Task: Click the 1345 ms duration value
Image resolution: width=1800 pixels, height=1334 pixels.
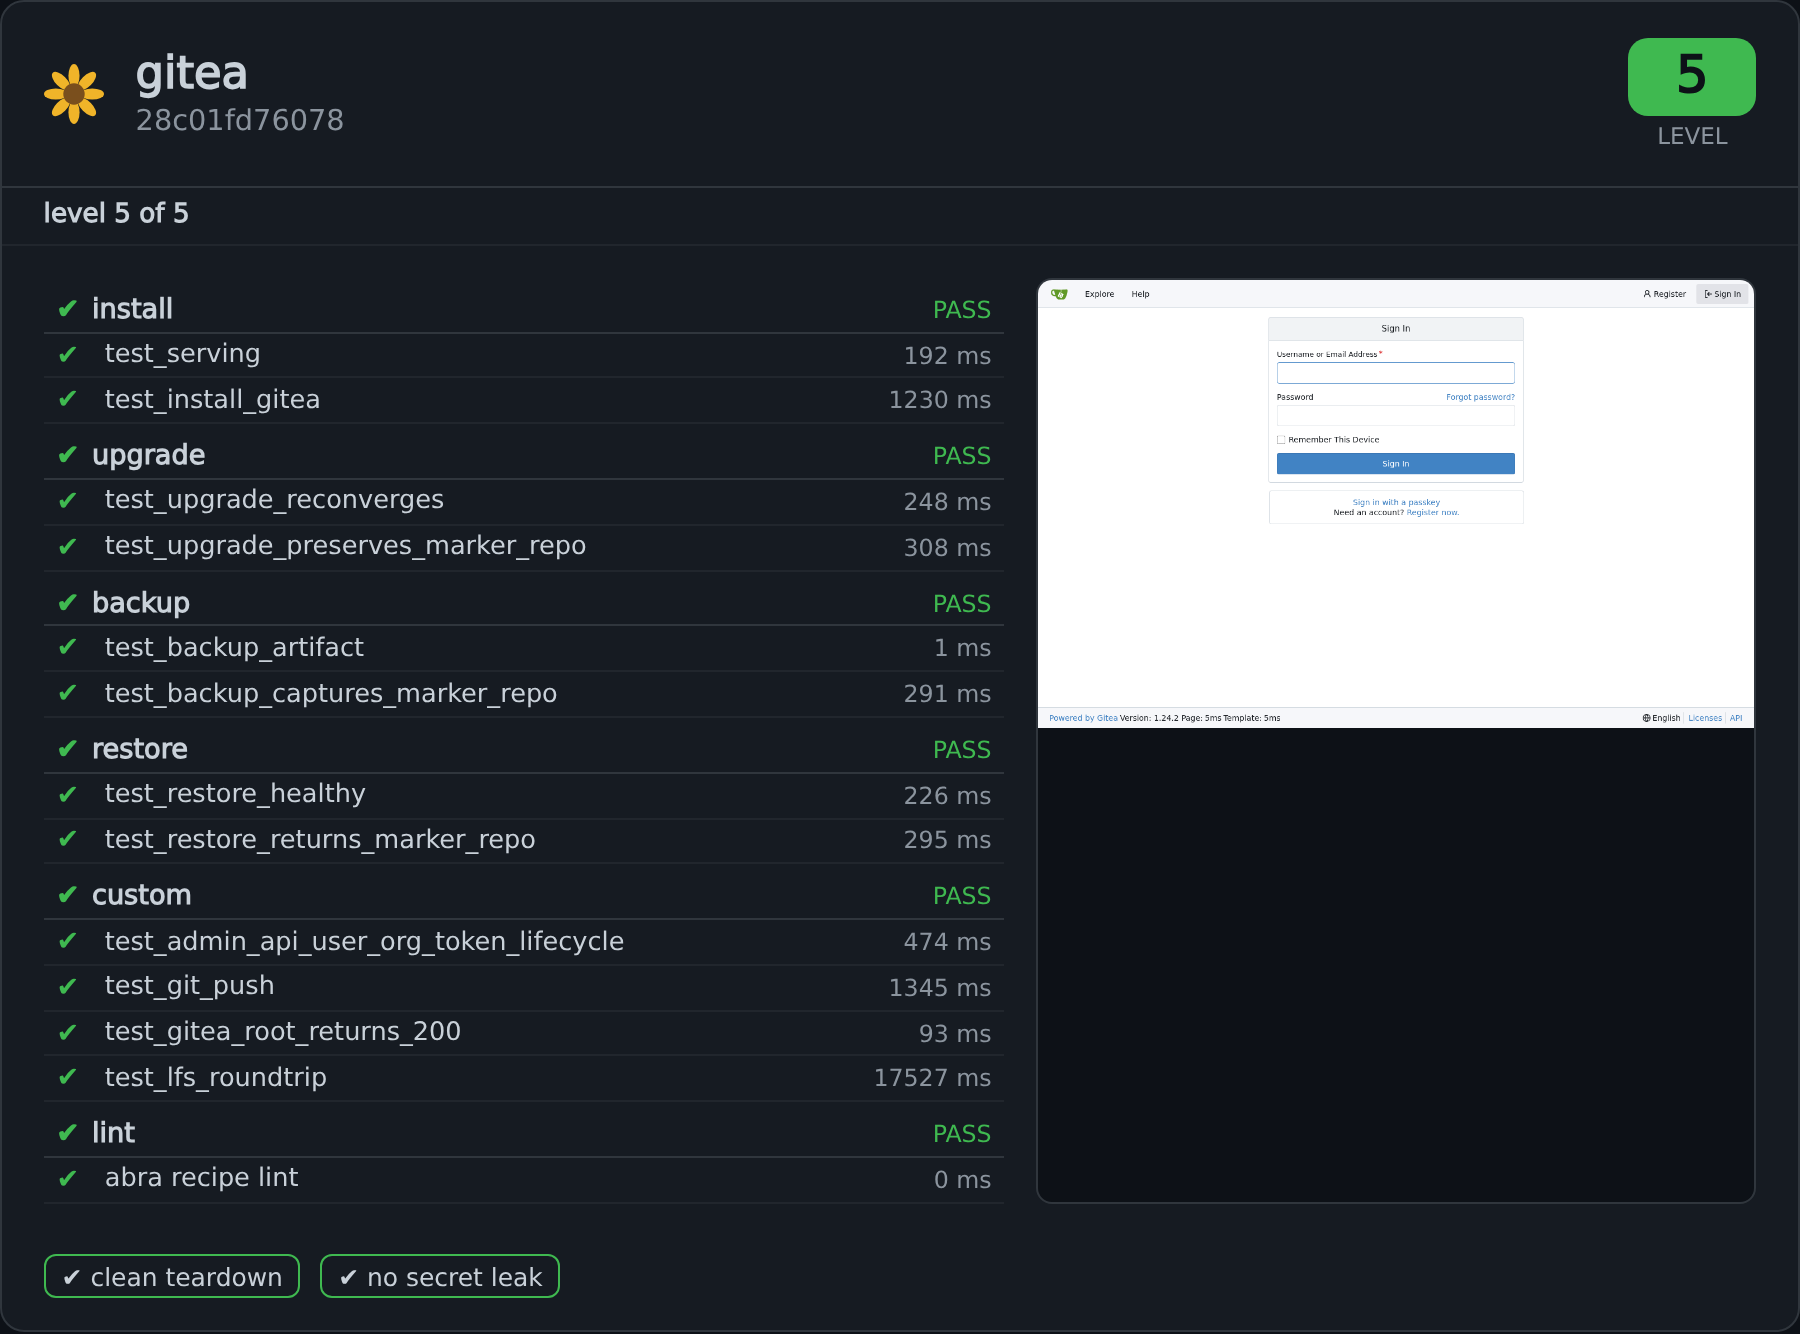Action: pyautogui.click(x=940, y=988)
